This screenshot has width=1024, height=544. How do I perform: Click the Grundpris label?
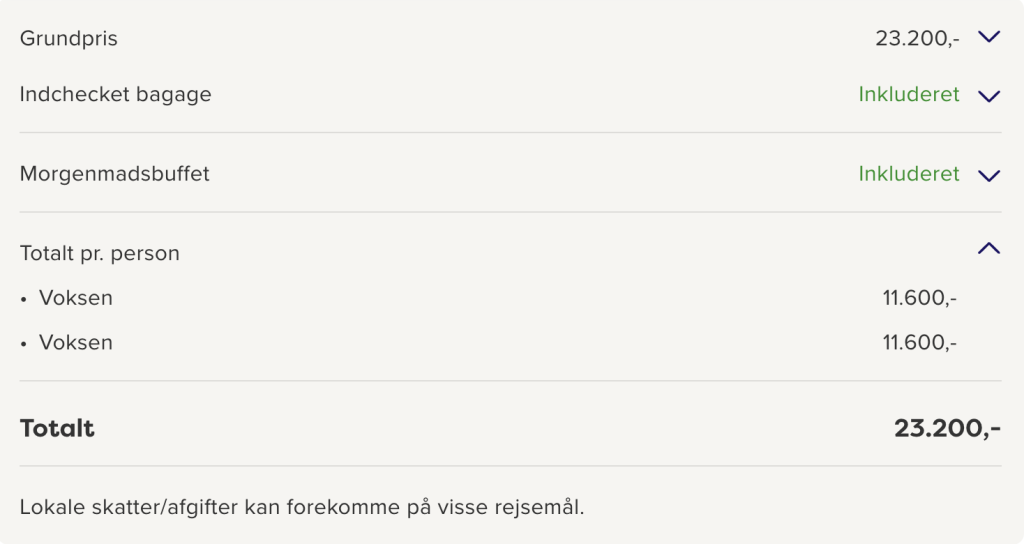tap(69, 39)
